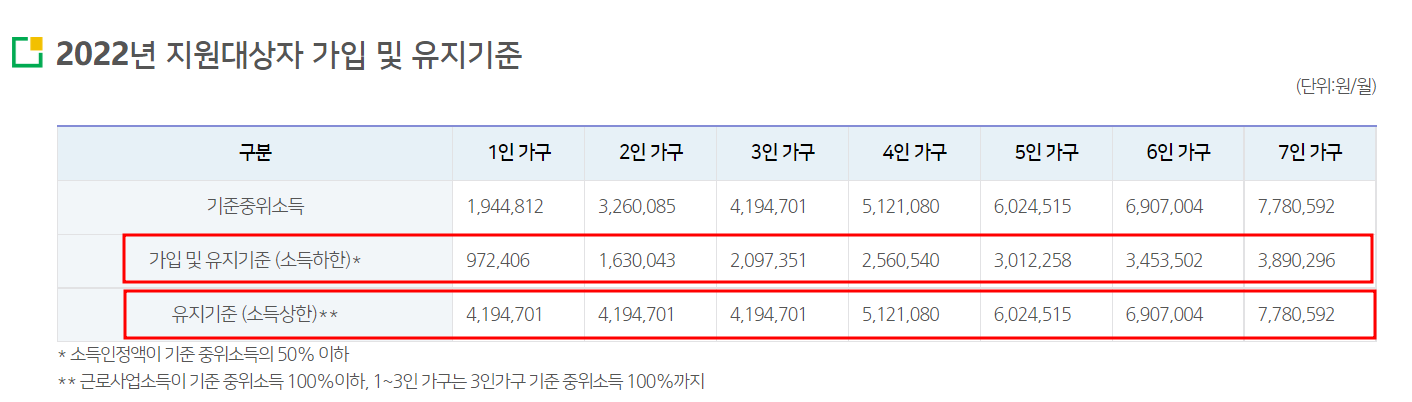Click 6,024,515 in the 소득상한 row
Viewport: 1412px width, 402px height.
(x=1033, y=314)
